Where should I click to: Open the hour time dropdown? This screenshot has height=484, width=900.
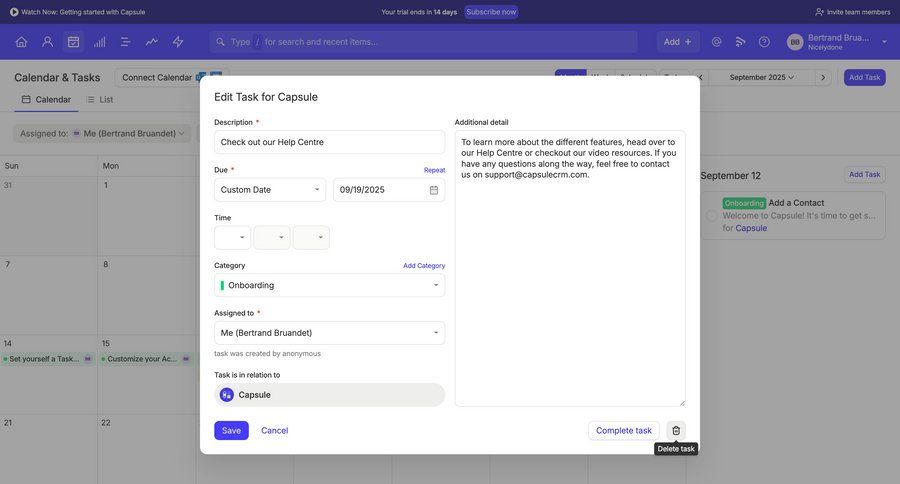pos(232,238)
